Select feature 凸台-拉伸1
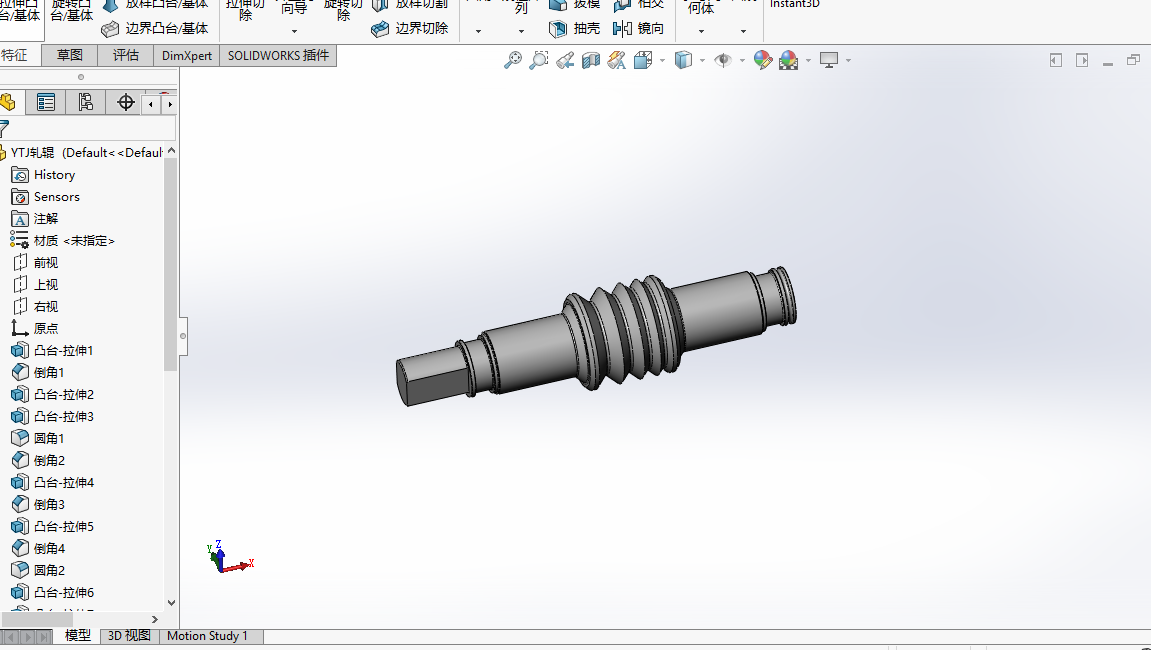 pos(53,351)
